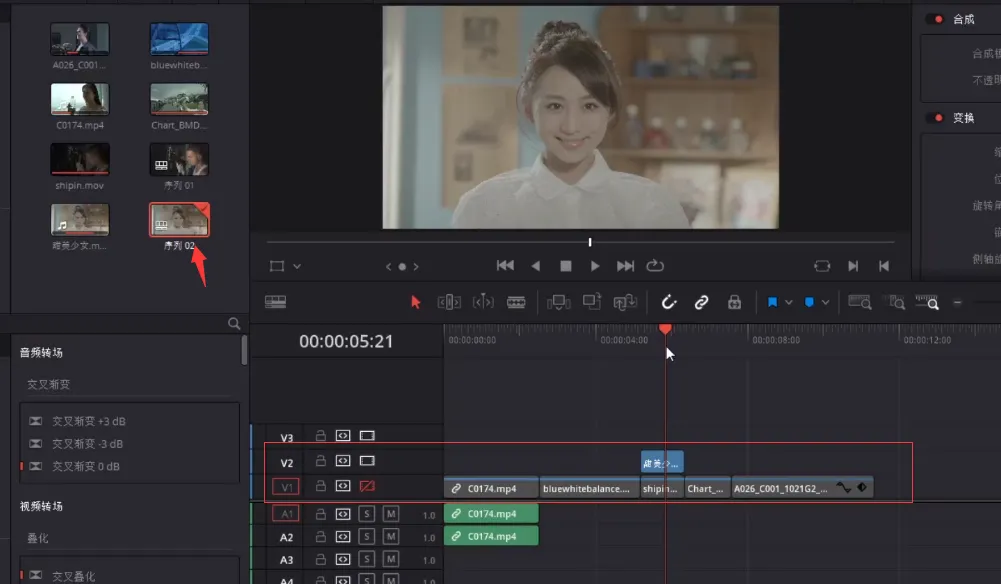Screen dimensions: 1001x584
Task: Expand the viewer transform mode dropdown
Action: click(x=297, y=267)
